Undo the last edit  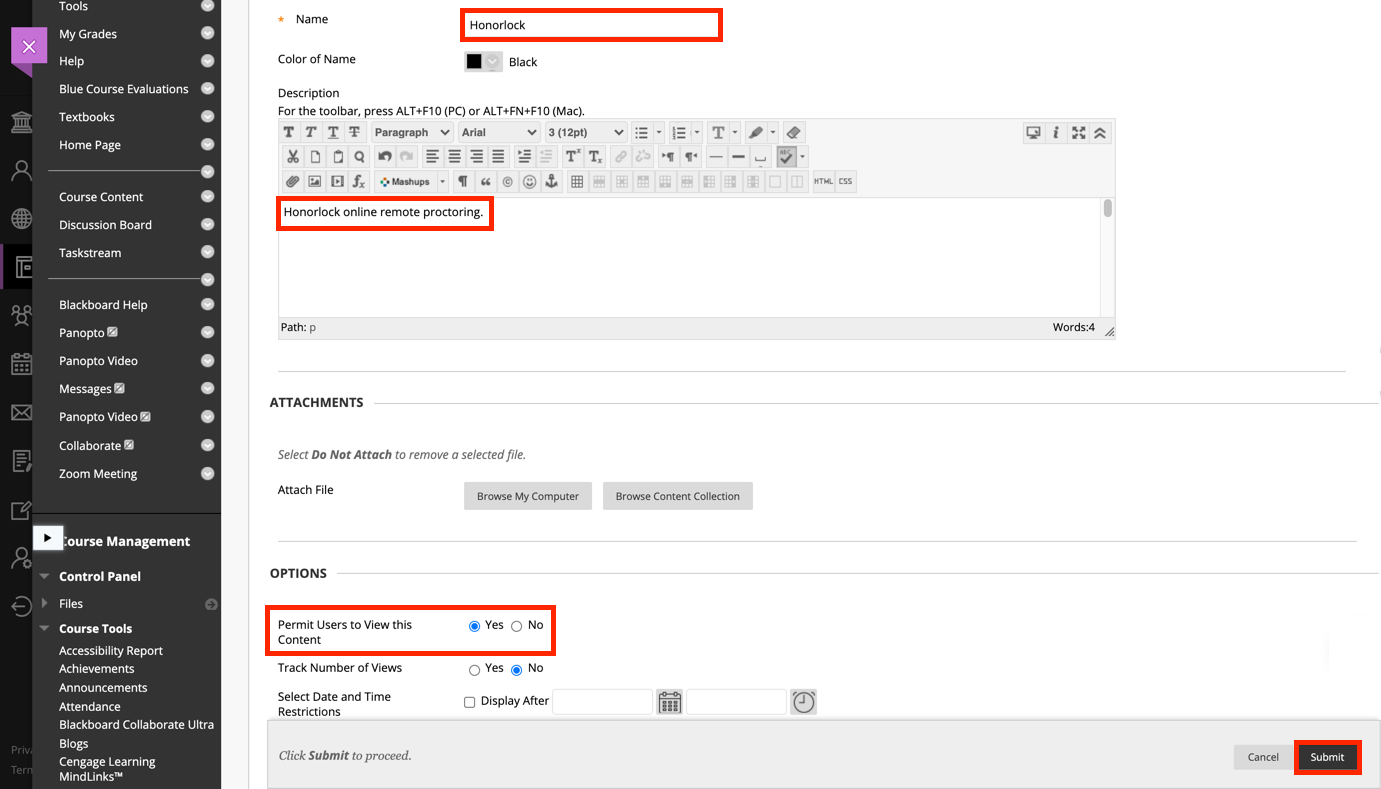(x=384, y=156)
